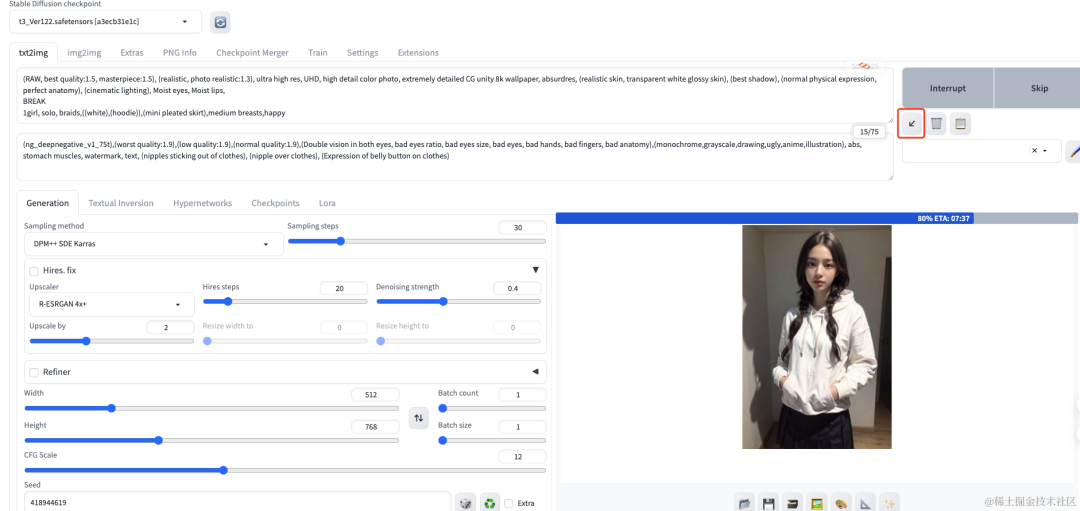Open the styles selection dropdown arrow
1080x511 pixels.
1045,151
